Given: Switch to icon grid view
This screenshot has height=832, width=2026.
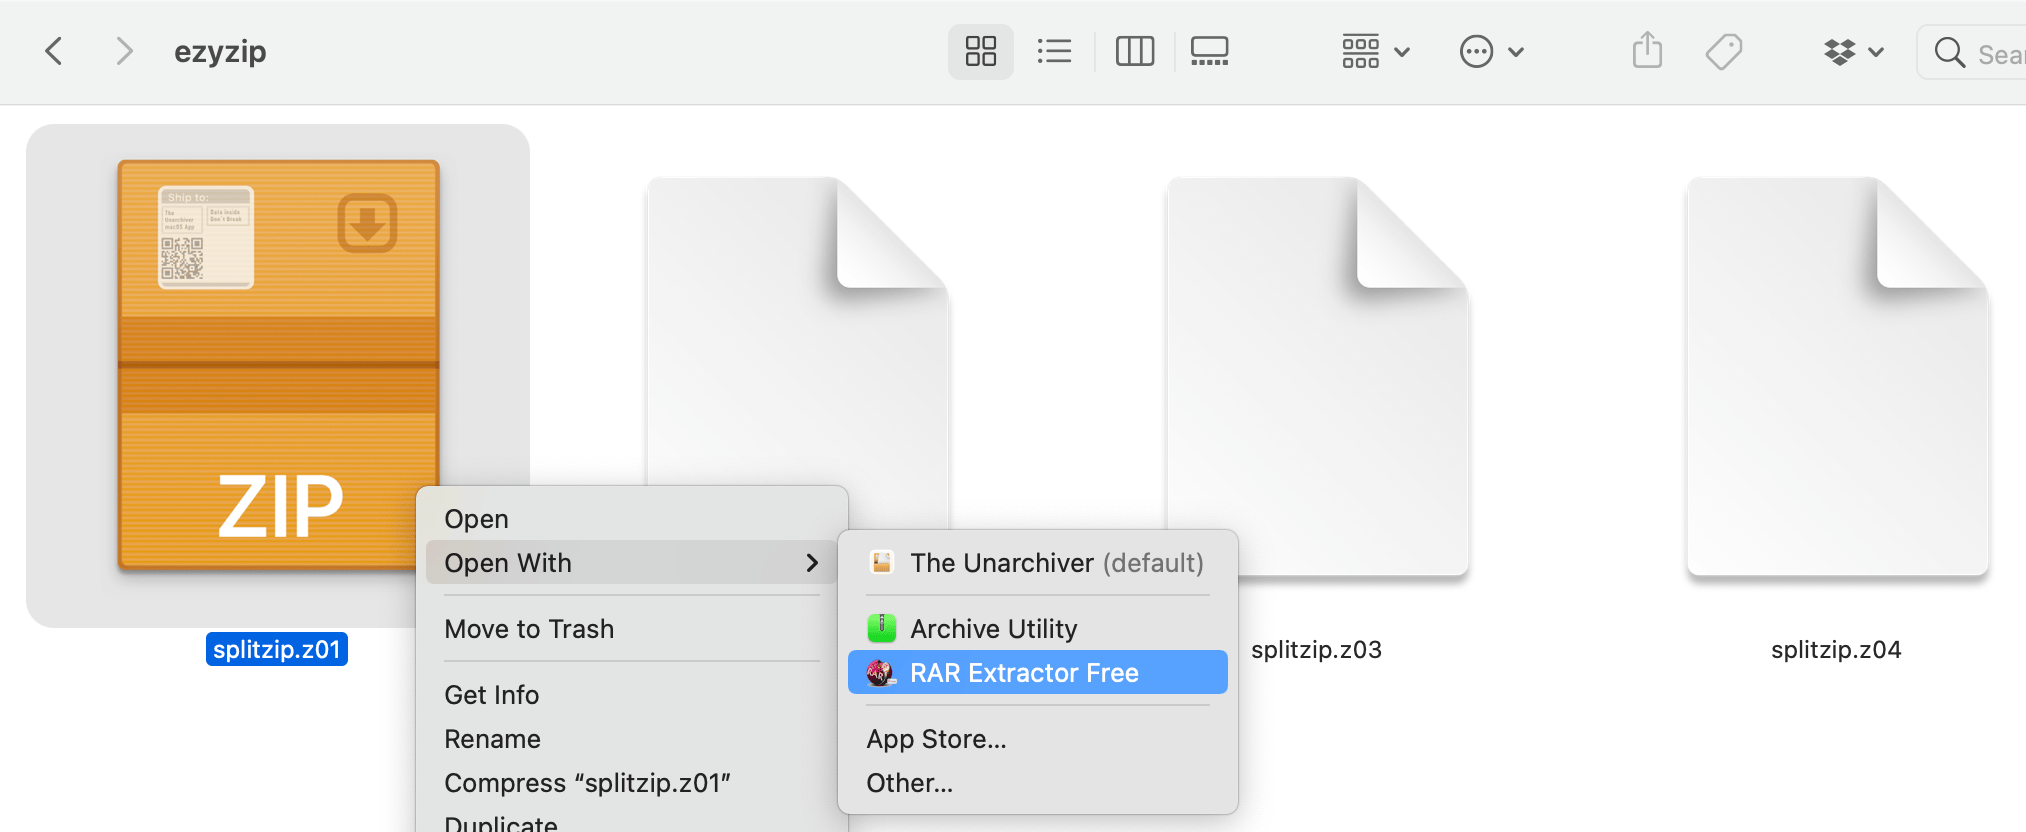Looking at the screenshot, I should coord(980,51).
